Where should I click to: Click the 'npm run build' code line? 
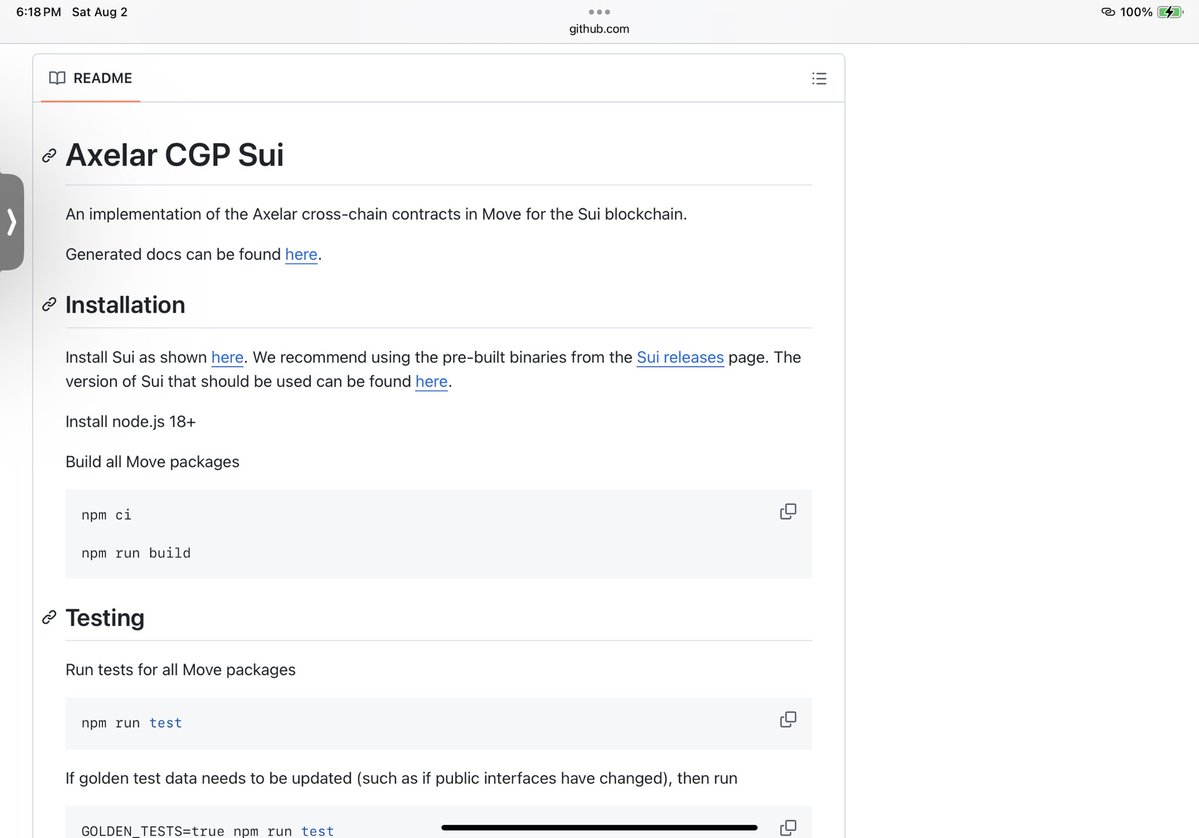click(136, 553)
